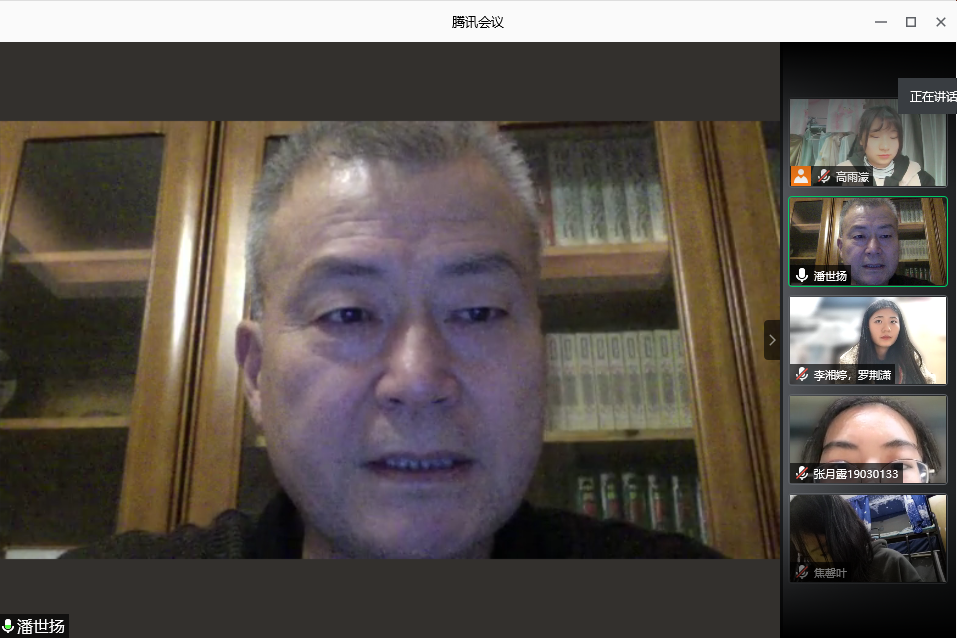This screenshot has height=638, width=957.
Task: Click the 潘世扬 name label under main video
Action: 41,627
